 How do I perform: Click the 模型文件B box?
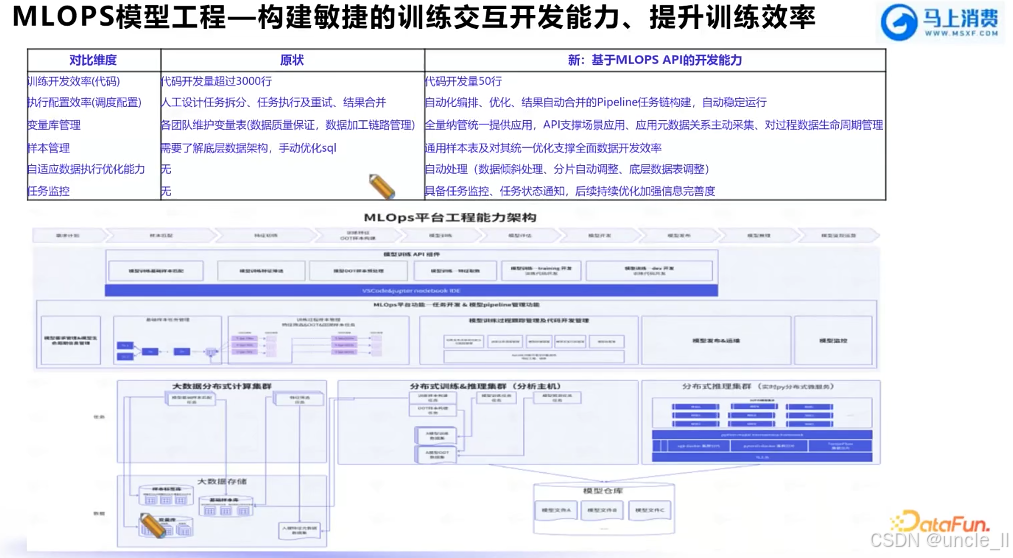click(x=602, y=510)
